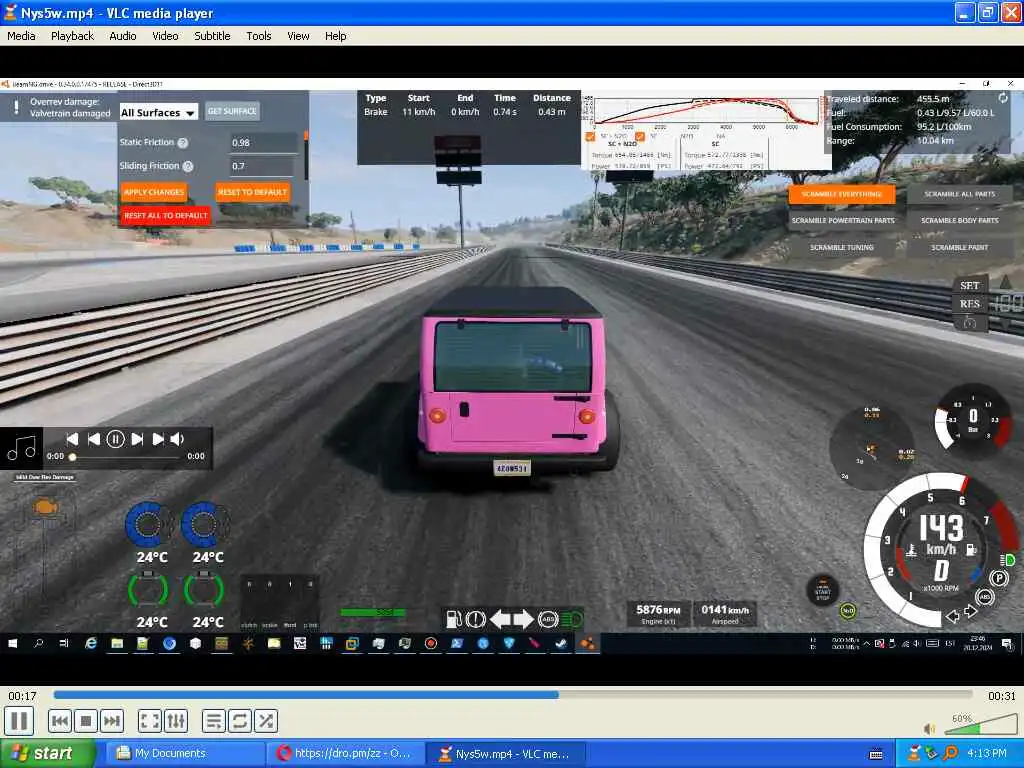Screen dimensions: 1024x768
Task: Open the Help menu
Action: tap(336, 36)
